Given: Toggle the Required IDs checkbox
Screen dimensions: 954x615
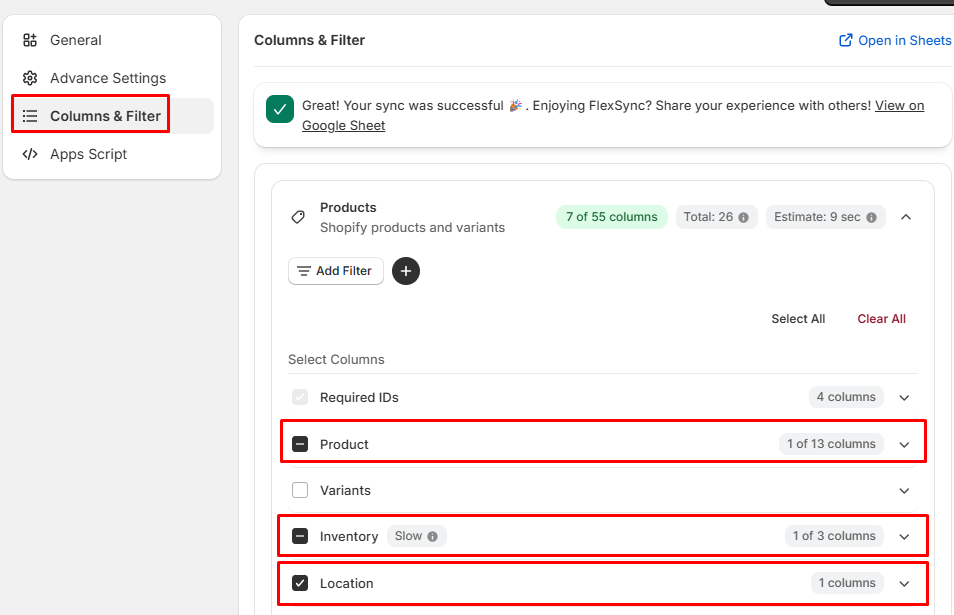Looking at the screenshot, I should 300,397.
